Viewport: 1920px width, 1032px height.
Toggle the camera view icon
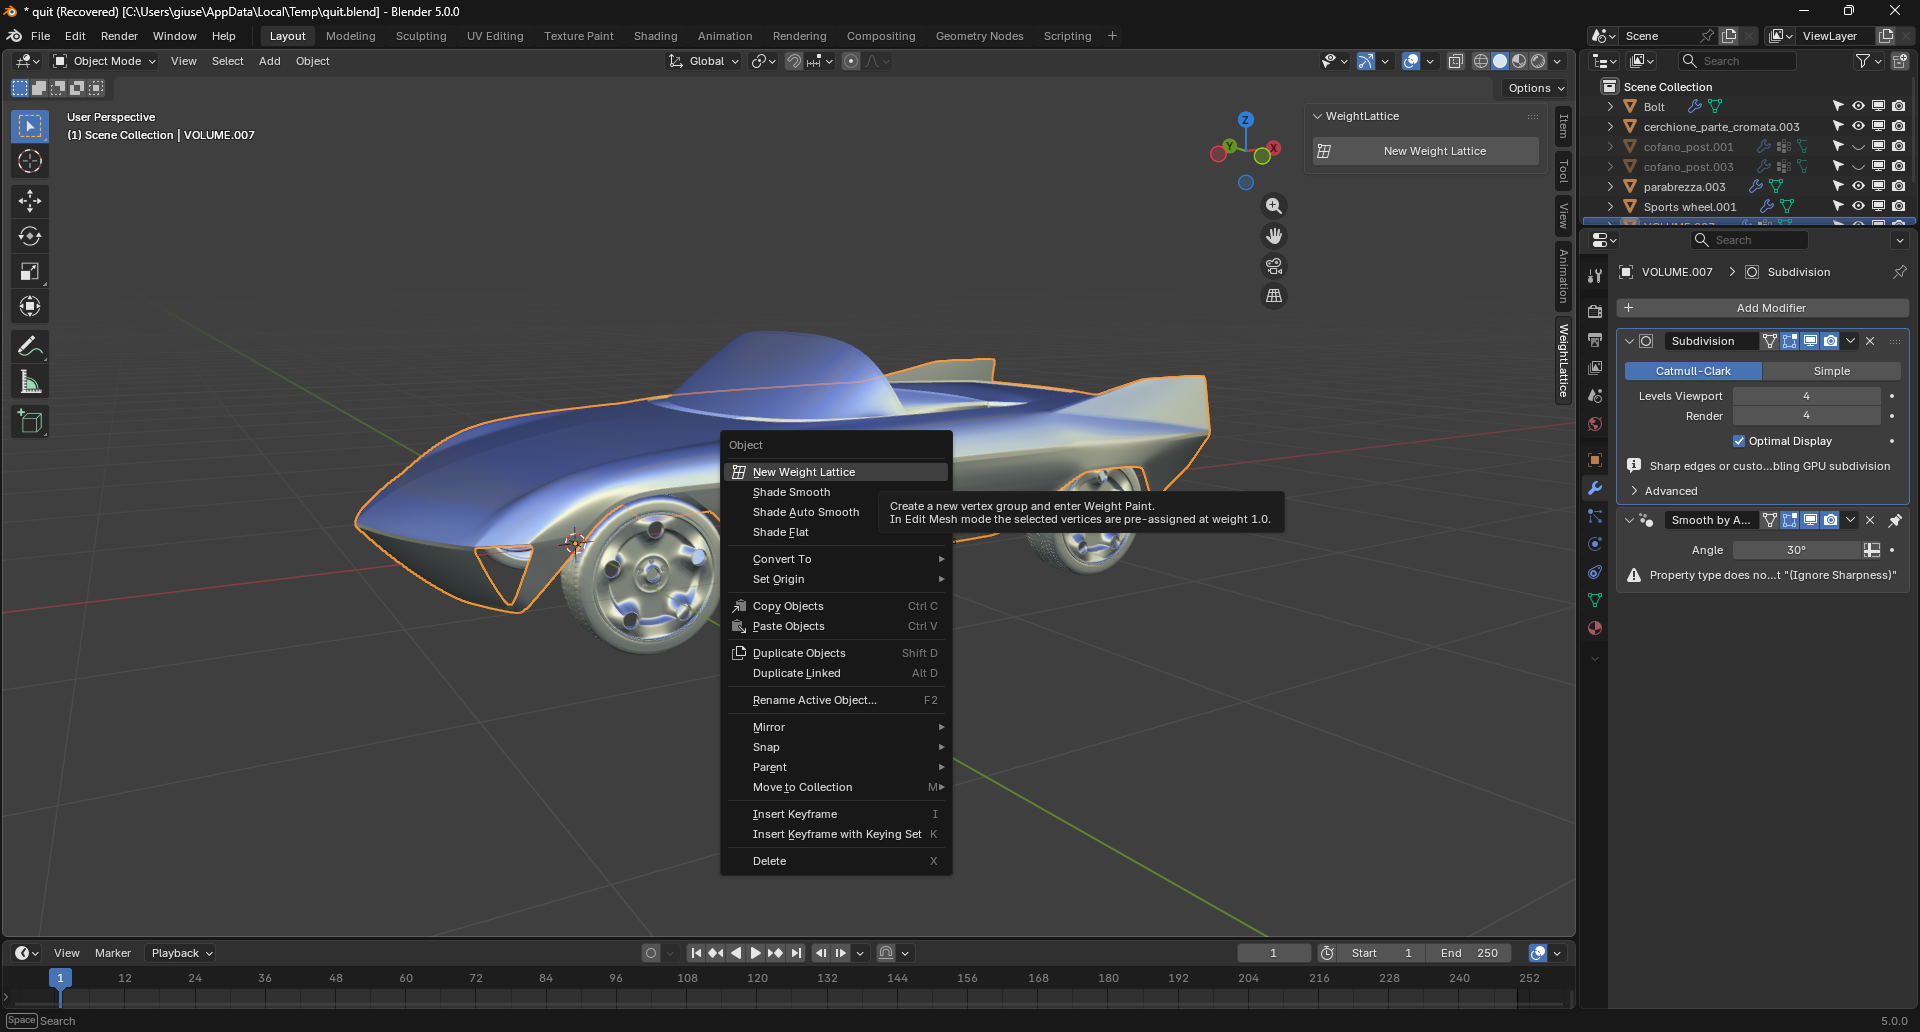(x=1273, y=266)
